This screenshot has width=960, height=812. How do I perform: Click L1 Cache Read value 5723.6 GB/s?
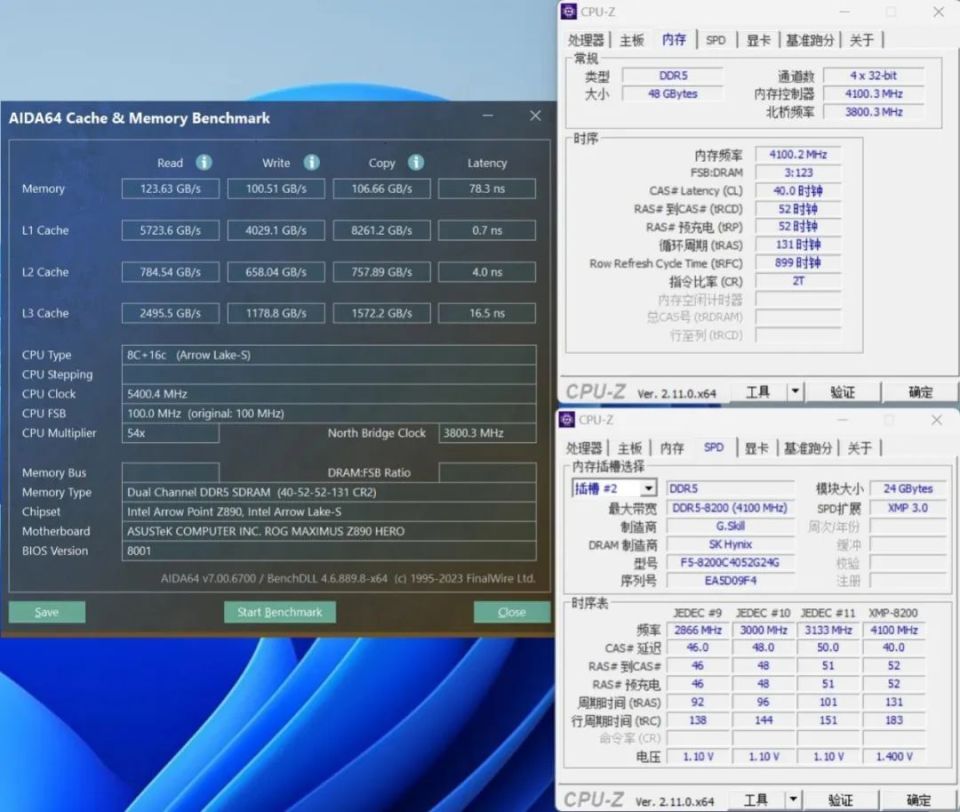170,230
